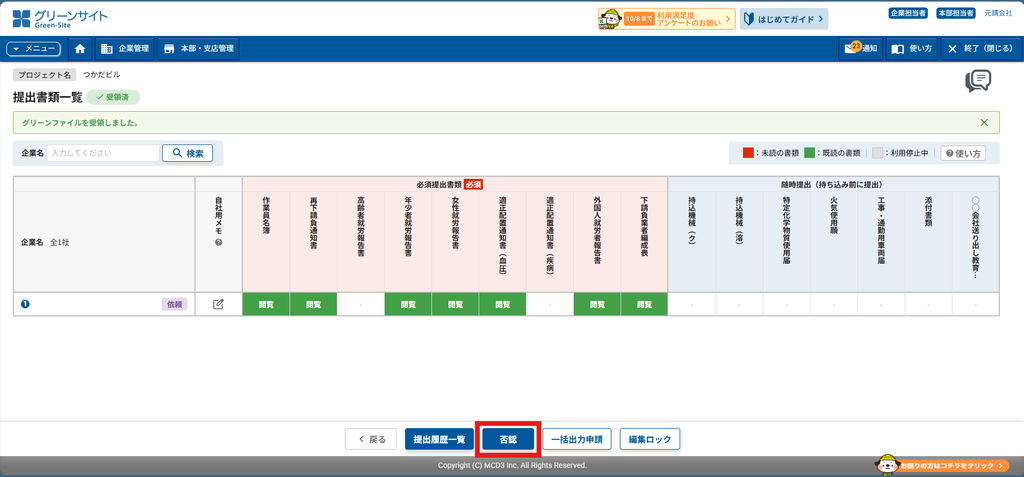Click 終了（閉じる） in navbar
This screenshot has height=477, width=1024.
tap(980, 49)
